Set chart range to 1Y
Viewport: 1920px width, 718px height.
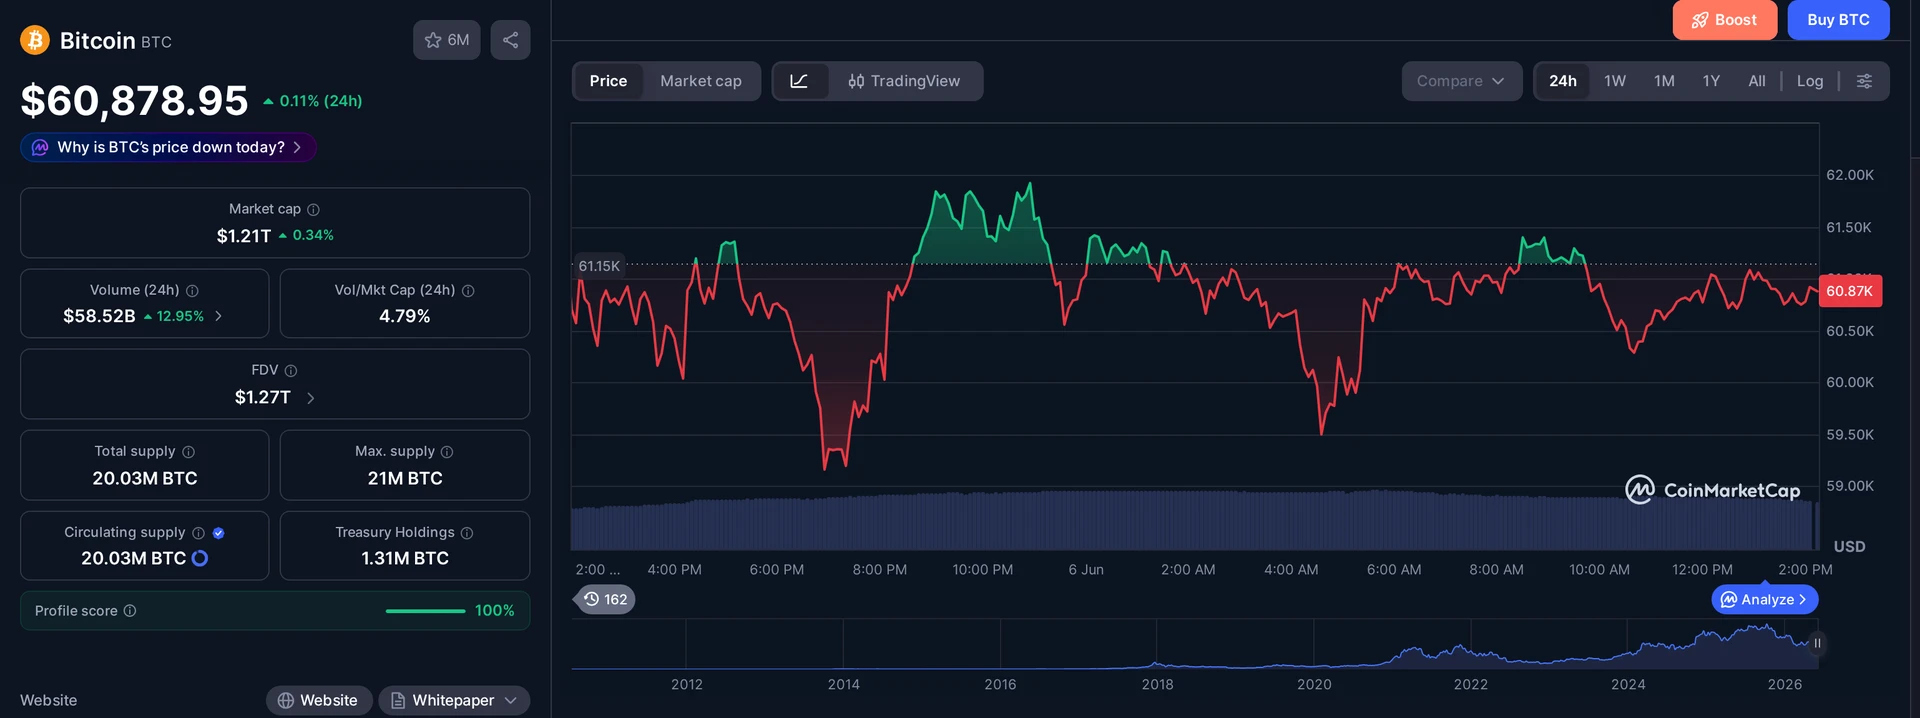(x=1711, y=81)
